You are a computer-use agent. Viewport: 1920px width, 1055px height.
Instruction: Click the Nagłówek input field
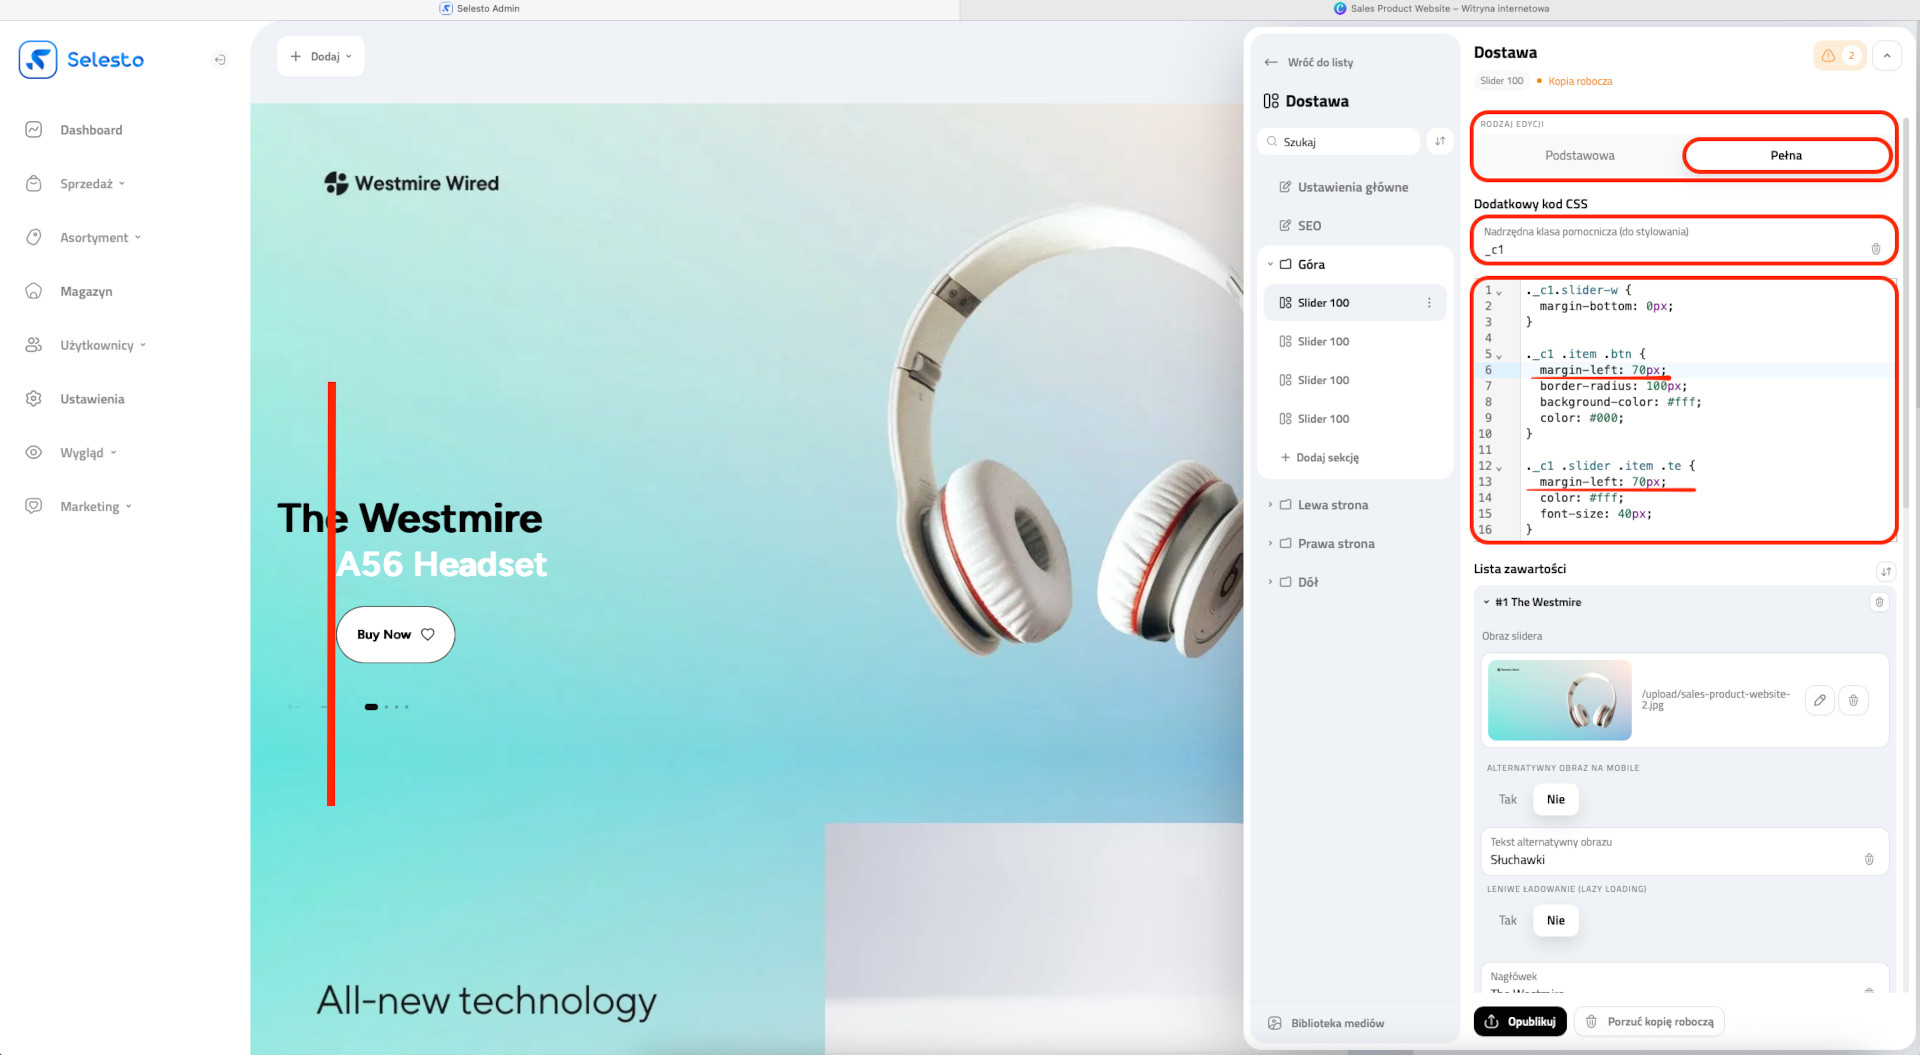1684,979
